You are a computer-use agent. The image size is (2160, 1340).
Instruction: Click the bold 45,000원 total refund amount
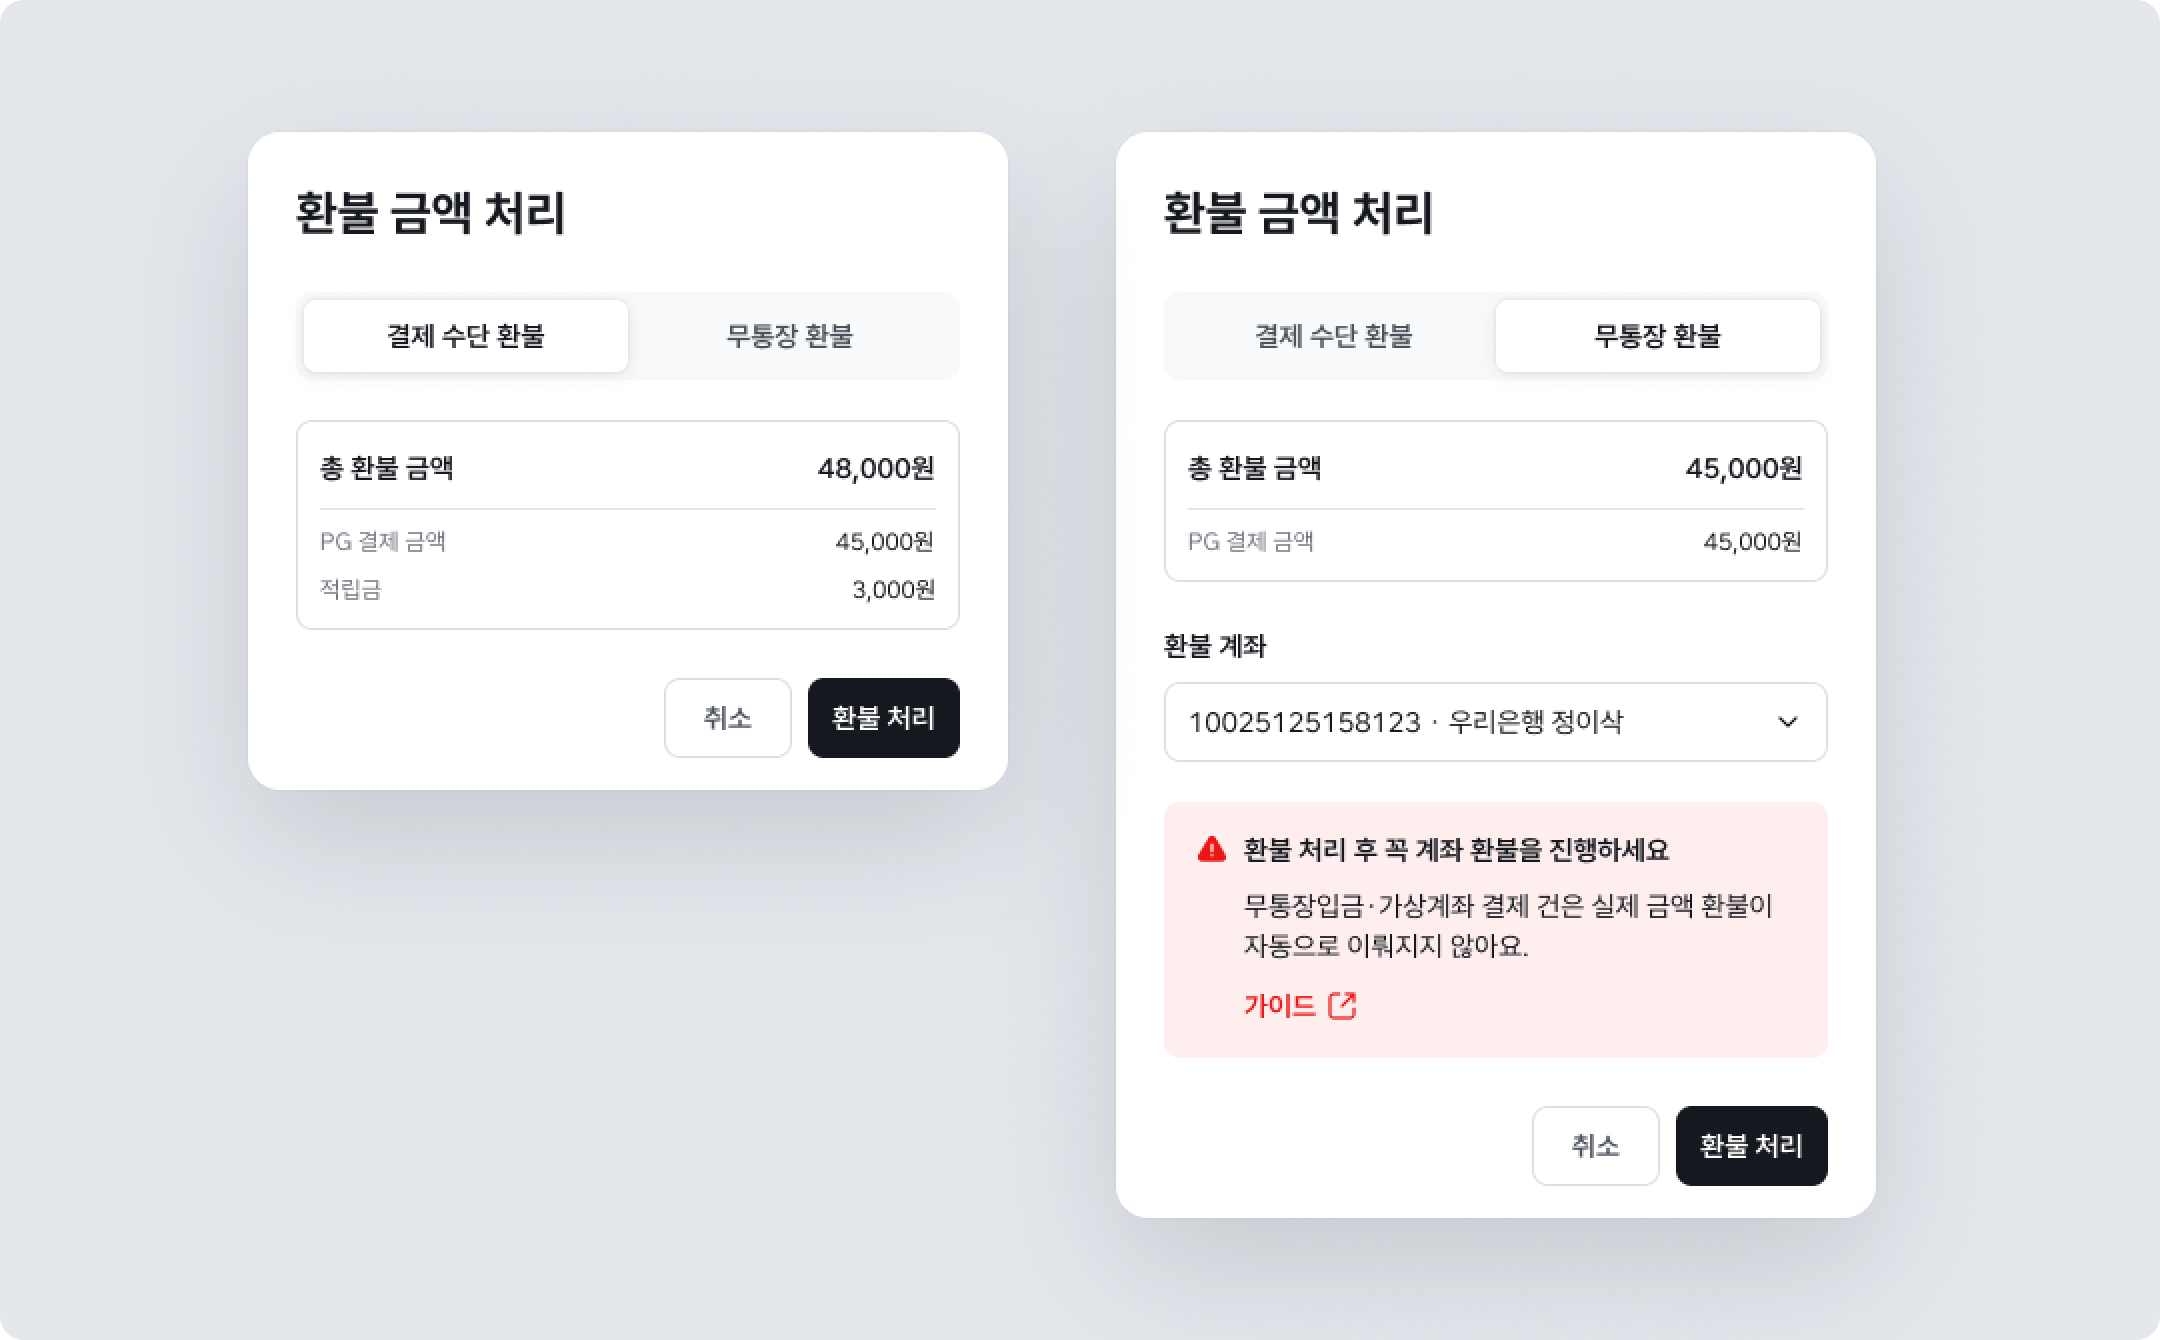[1743, 468]
